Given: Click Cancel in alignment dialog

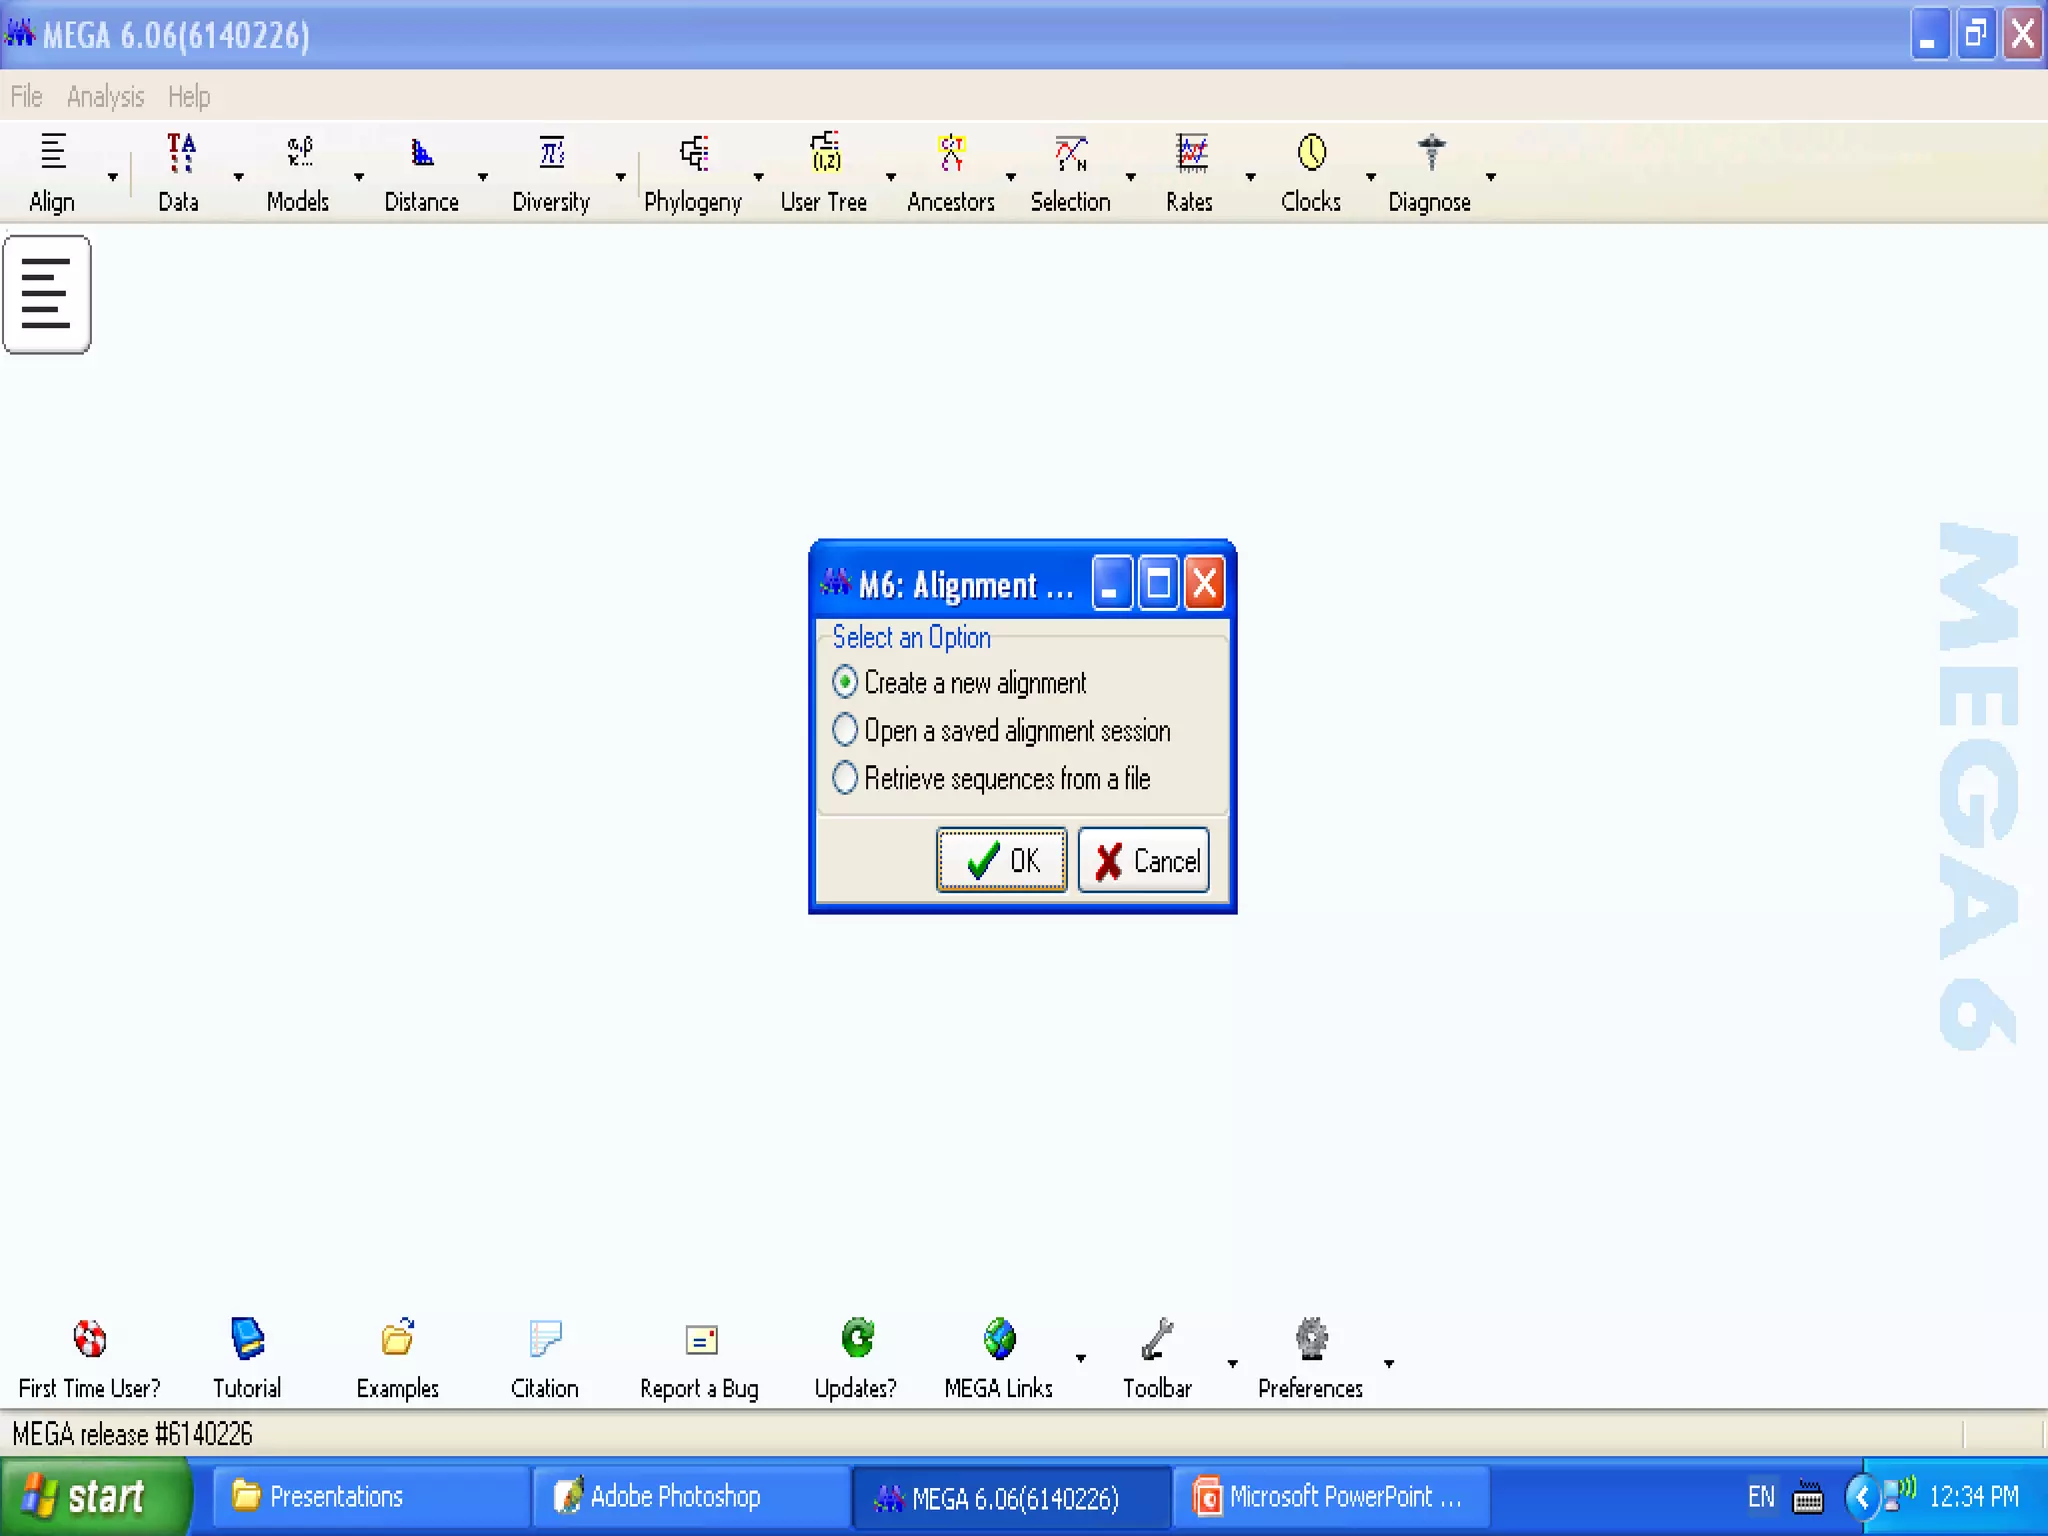Looking at the screenshot, I should click(1144, 860).
